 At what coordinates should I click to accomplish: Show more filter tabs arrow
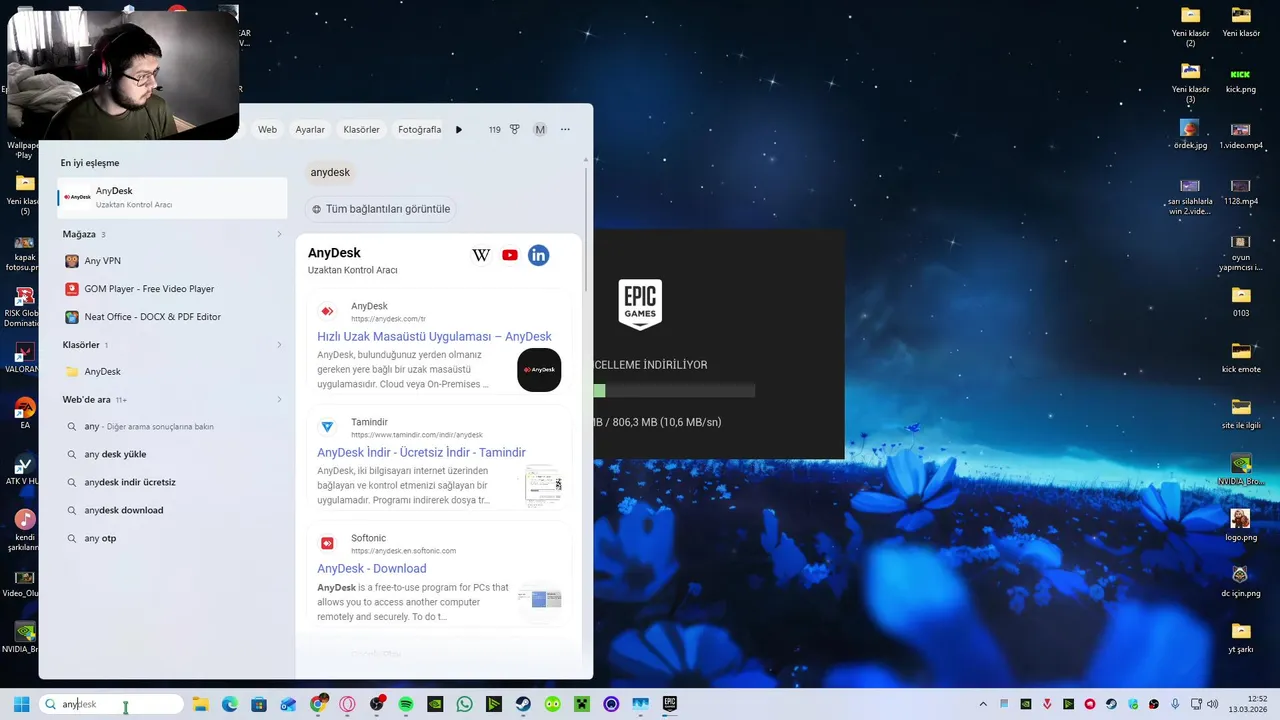click(x=459, y=130)
